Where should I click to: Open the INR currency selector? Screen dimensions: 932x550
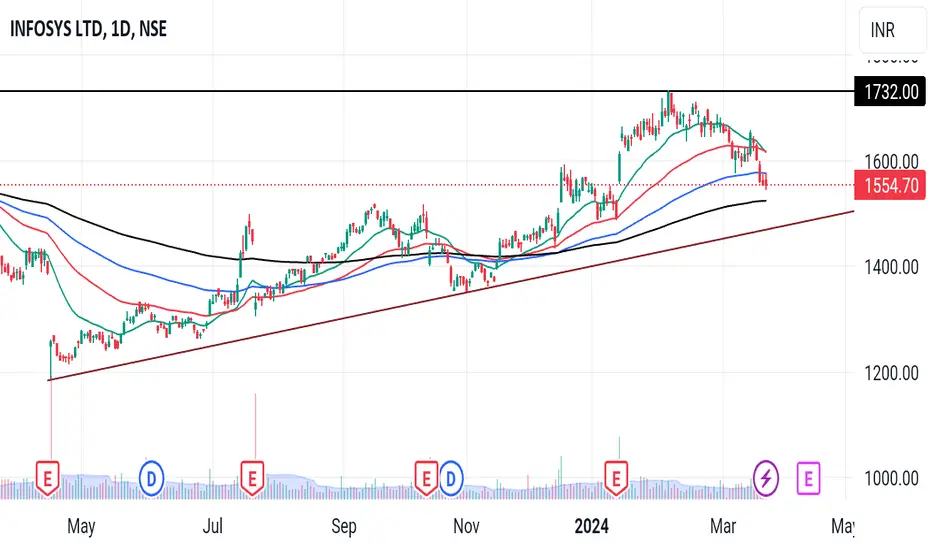coord(893,30)
